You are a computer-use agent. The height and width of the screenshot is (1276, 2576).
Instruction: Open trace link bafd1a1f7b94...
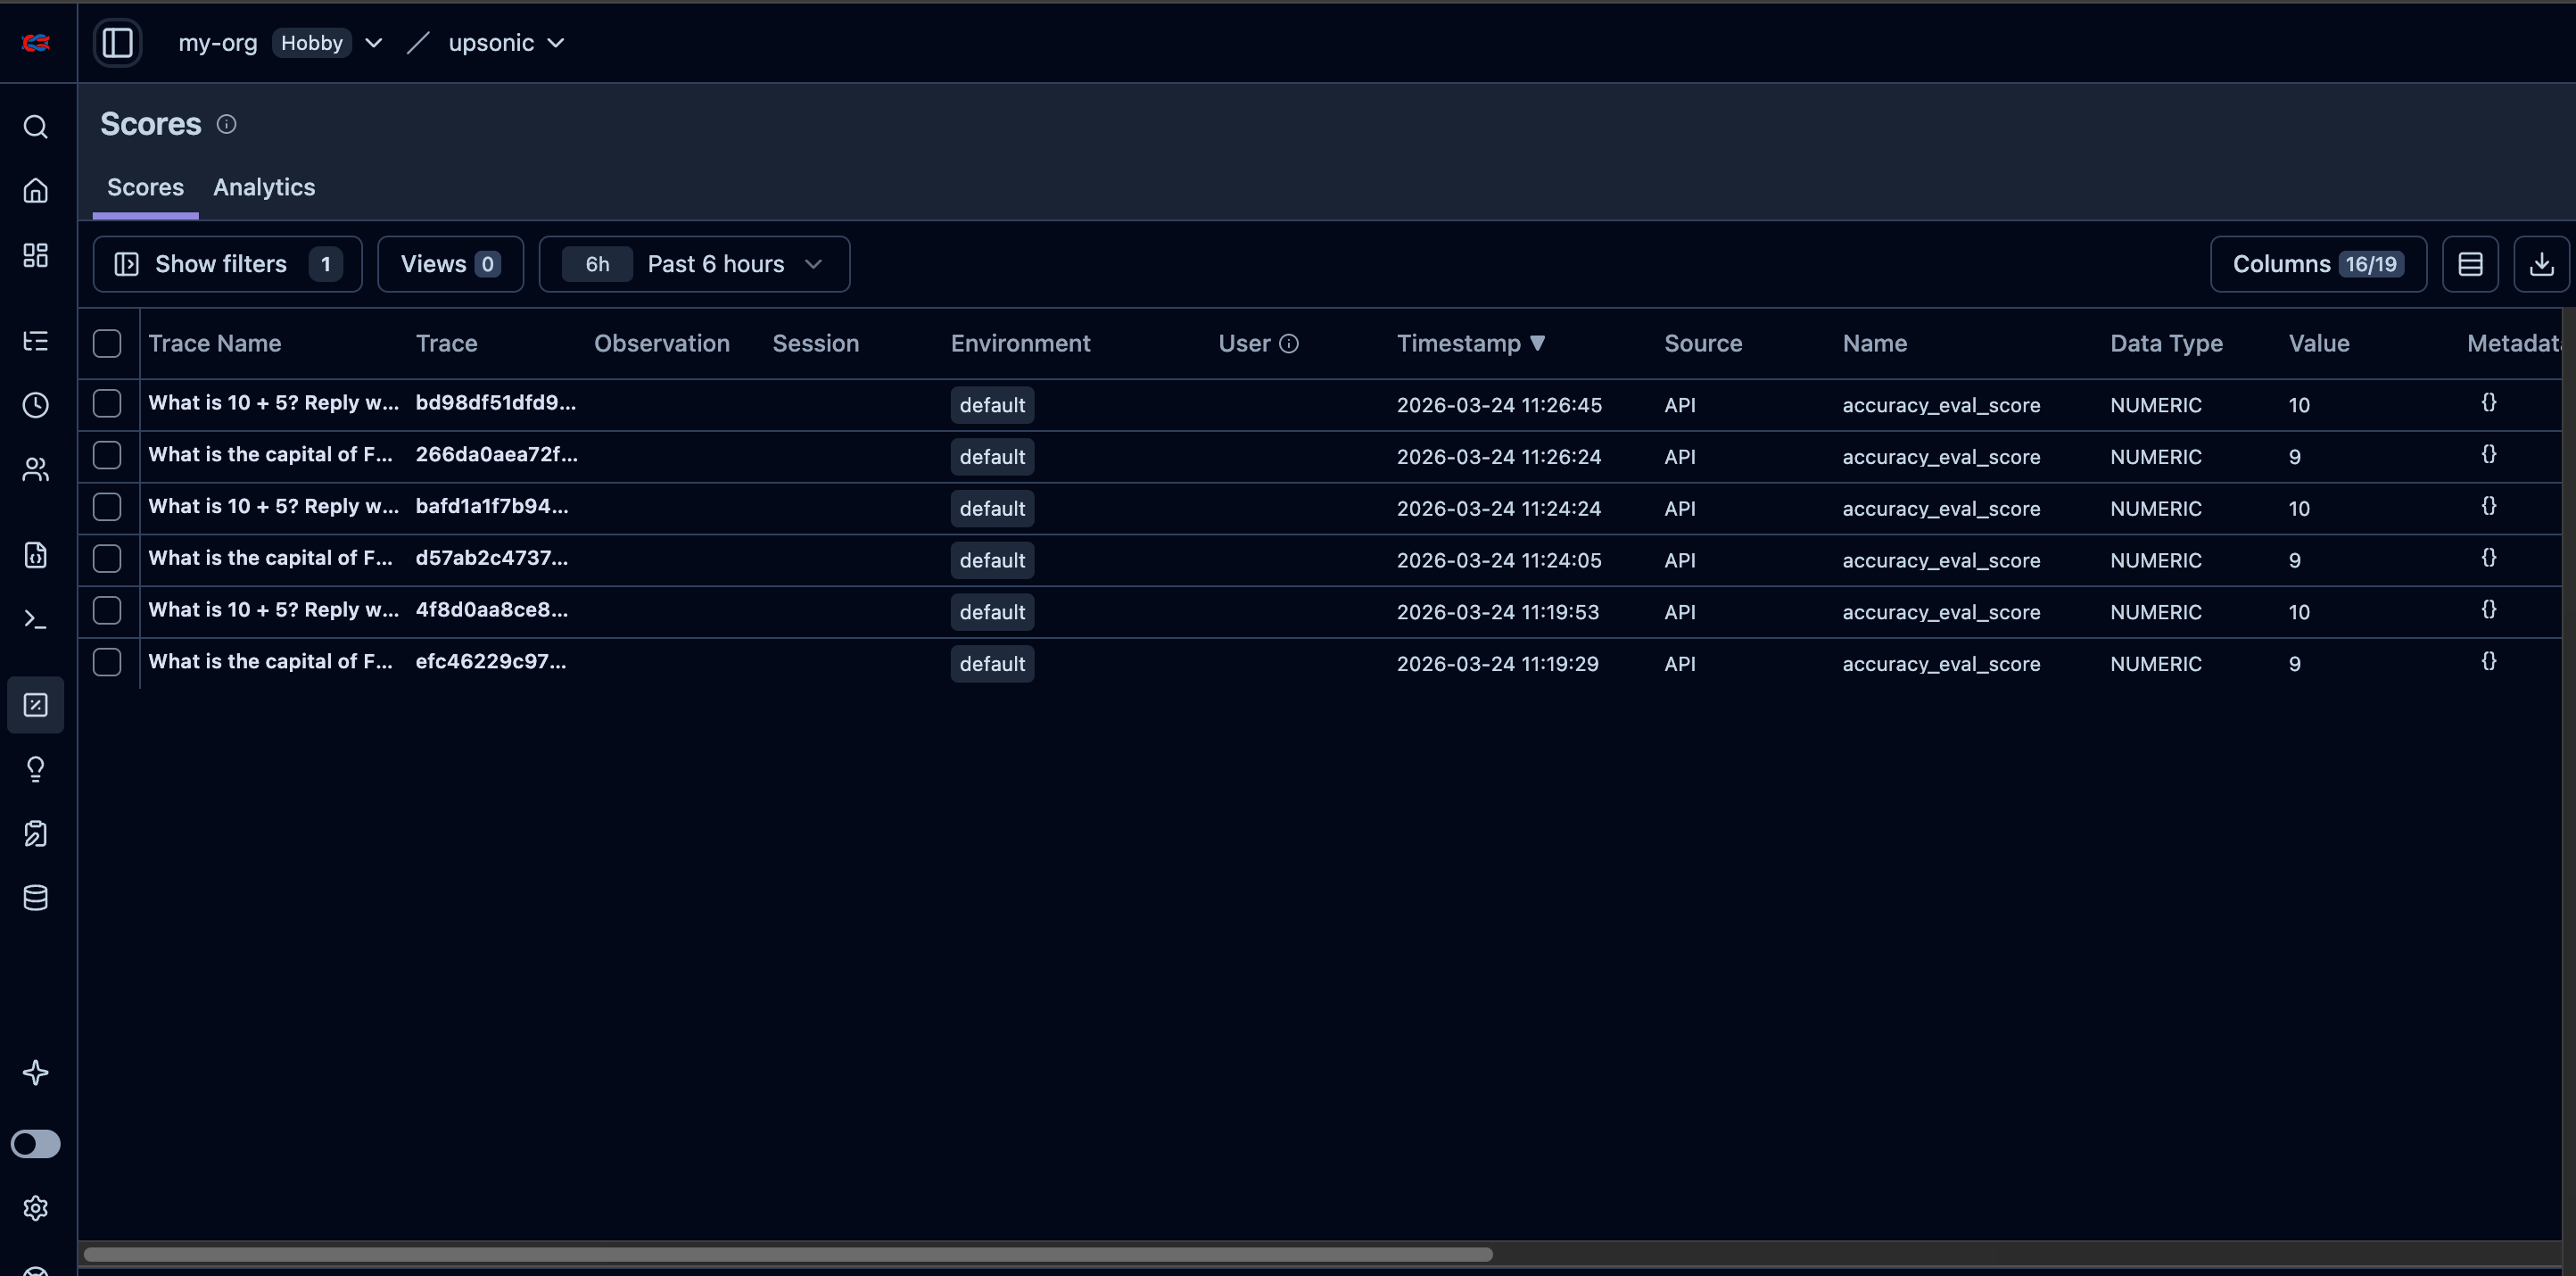[x=492, y=507]
